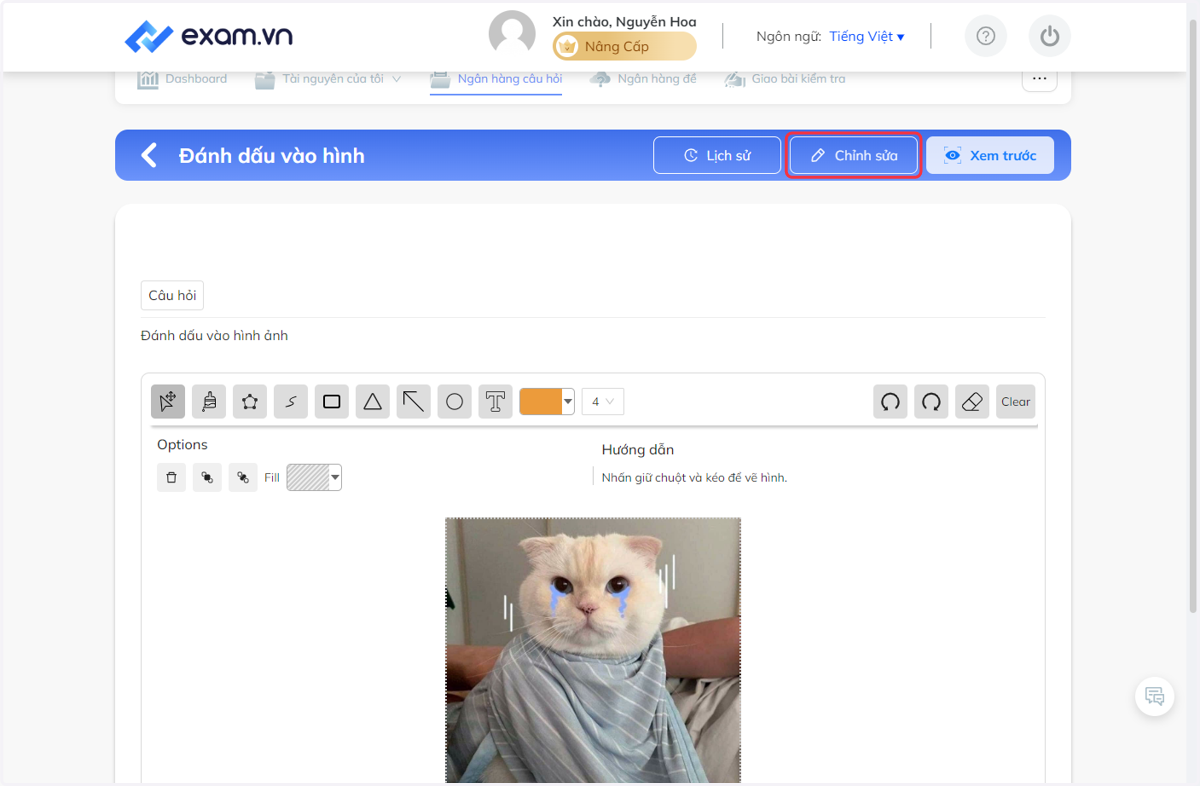Select the triangle shape tool
The height and width of the screenshot is (786, 1200).
pos(373,401)
